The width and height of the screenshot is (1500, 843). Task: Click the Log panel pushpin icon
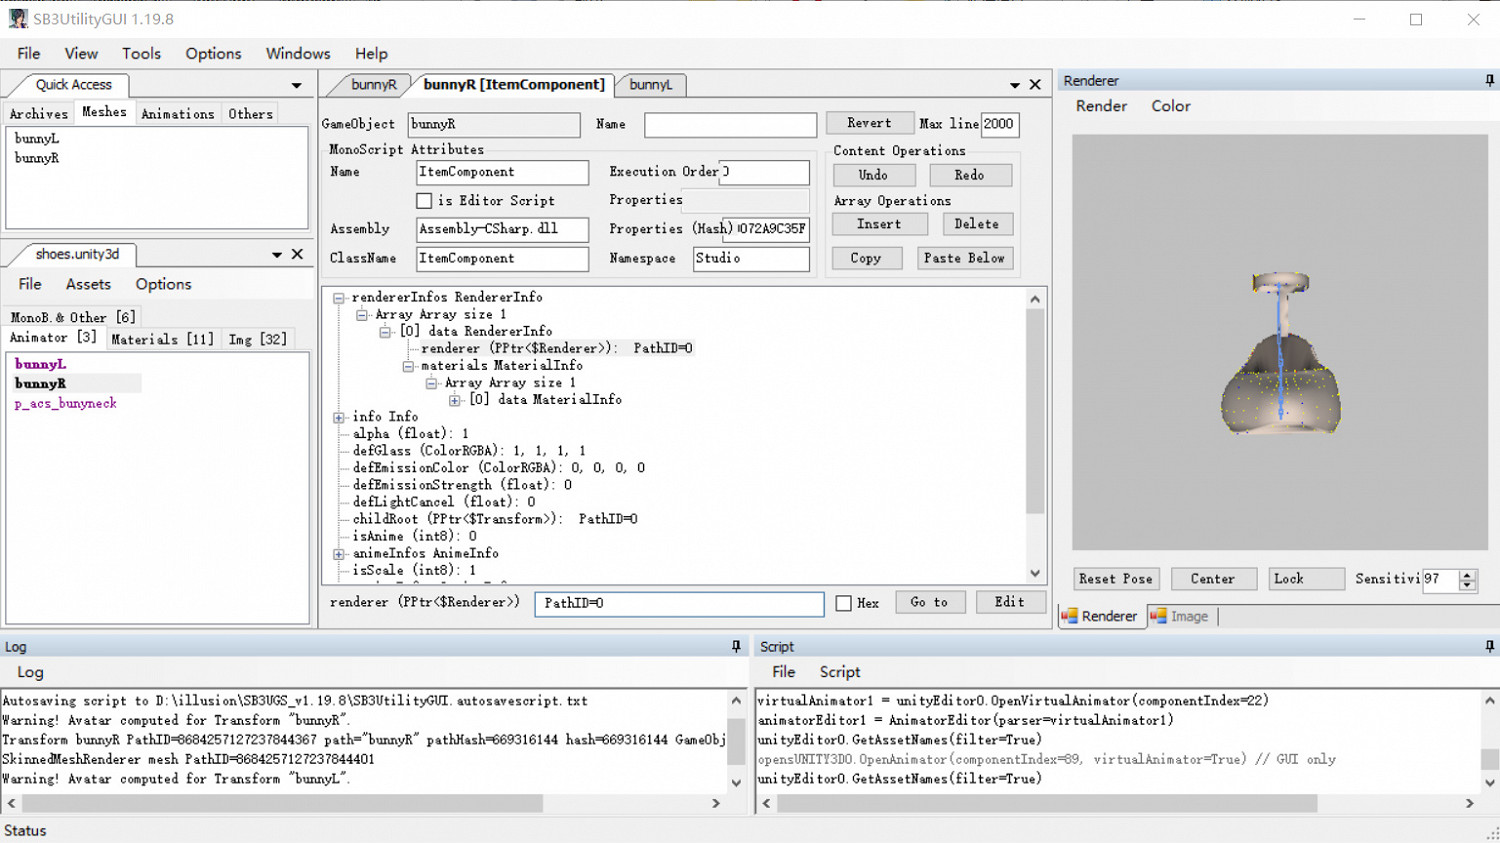pos(736,647)
